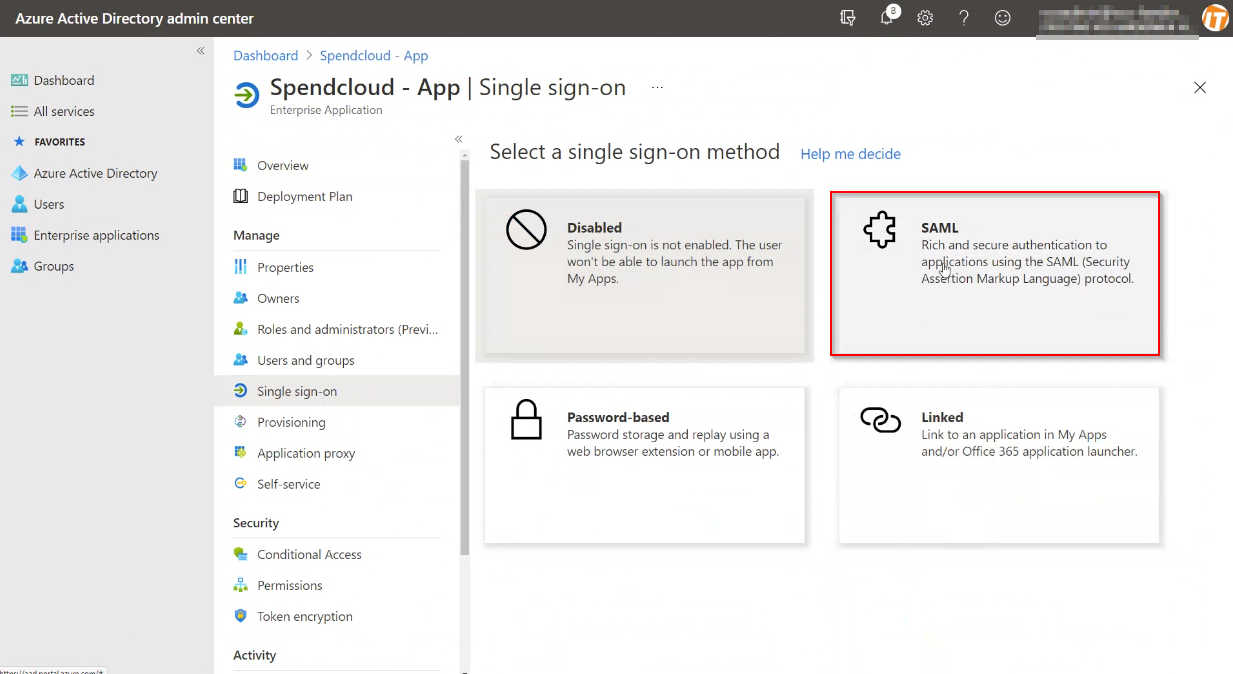
Task: Open the help question mark
Action: (x=964, y=18)
